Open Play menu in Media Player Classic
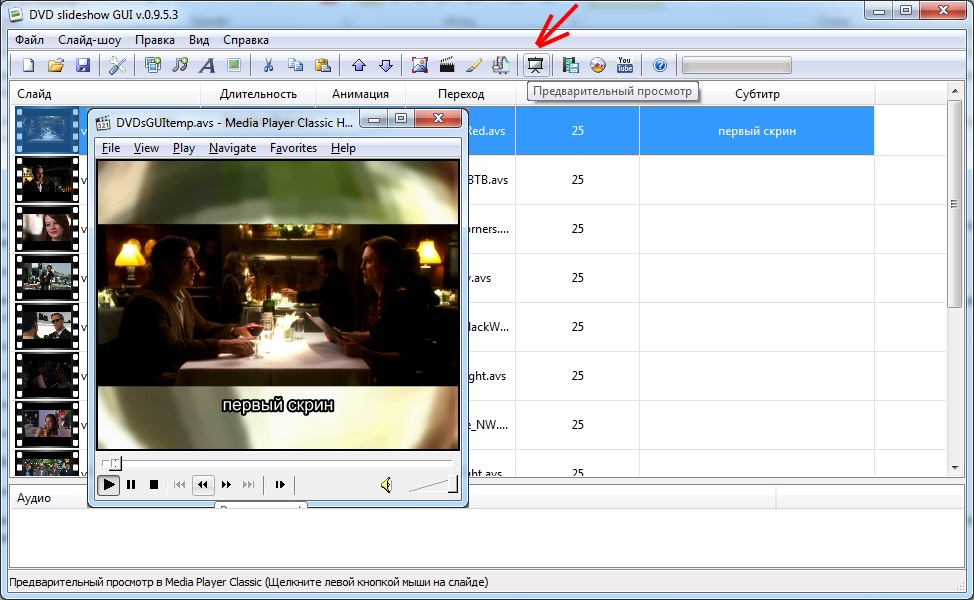The height and width of the screenshot is (600, 974). click(x=184, y=148)
